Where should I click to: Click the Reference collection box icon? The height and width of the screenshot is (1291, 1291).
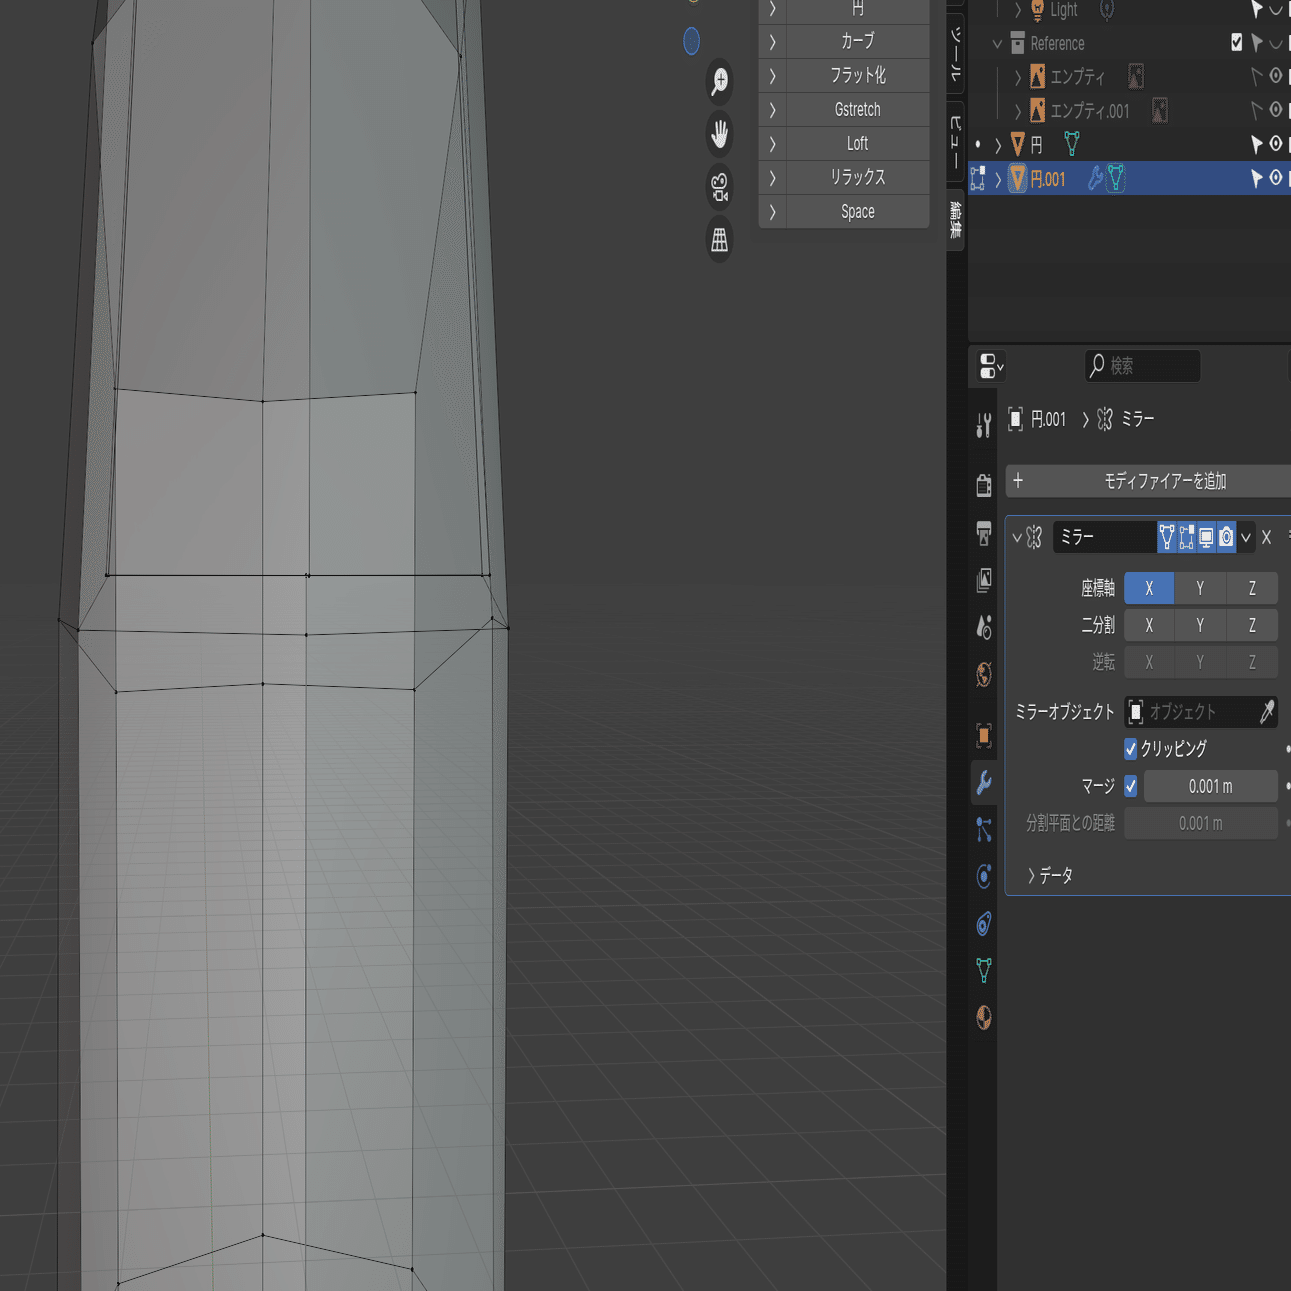pos(1017,43)
